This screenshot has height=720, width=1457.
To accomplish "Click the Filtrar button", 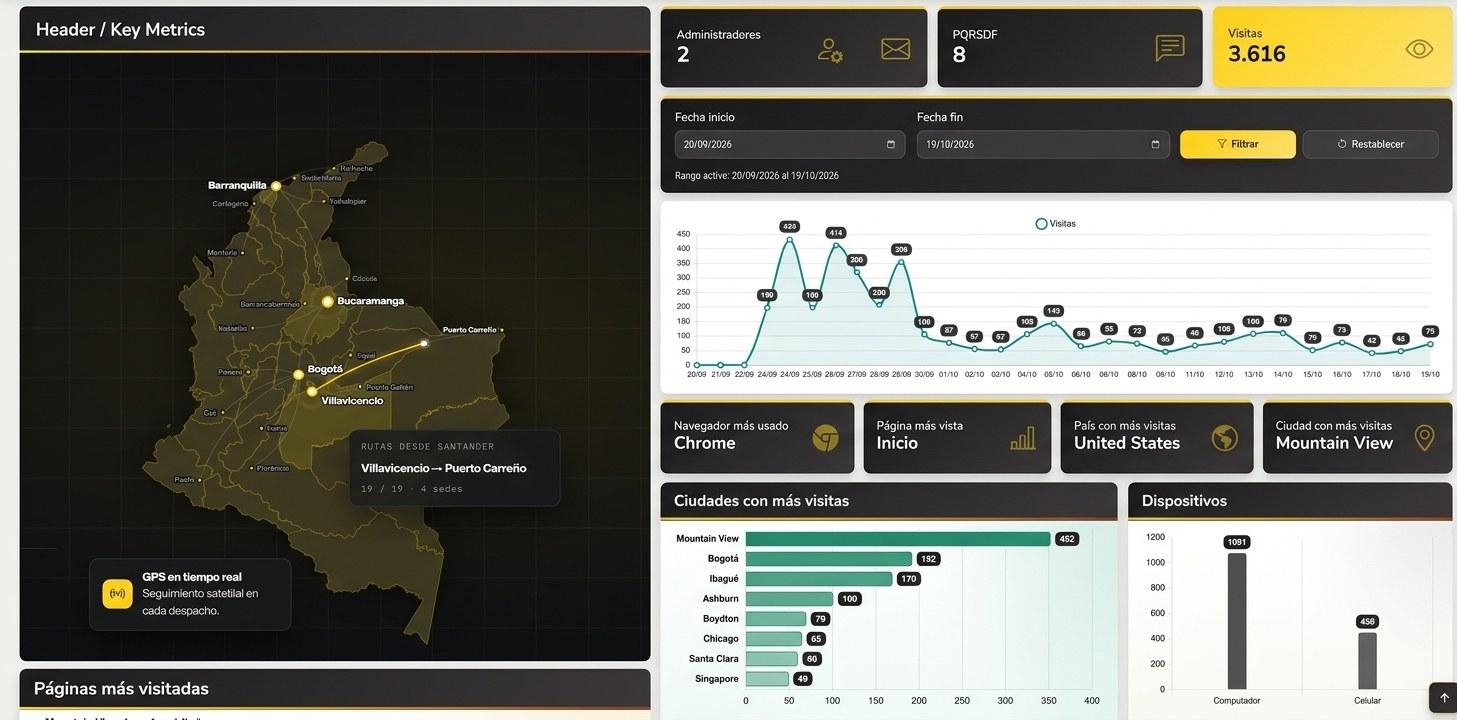I will point(1238,144).
